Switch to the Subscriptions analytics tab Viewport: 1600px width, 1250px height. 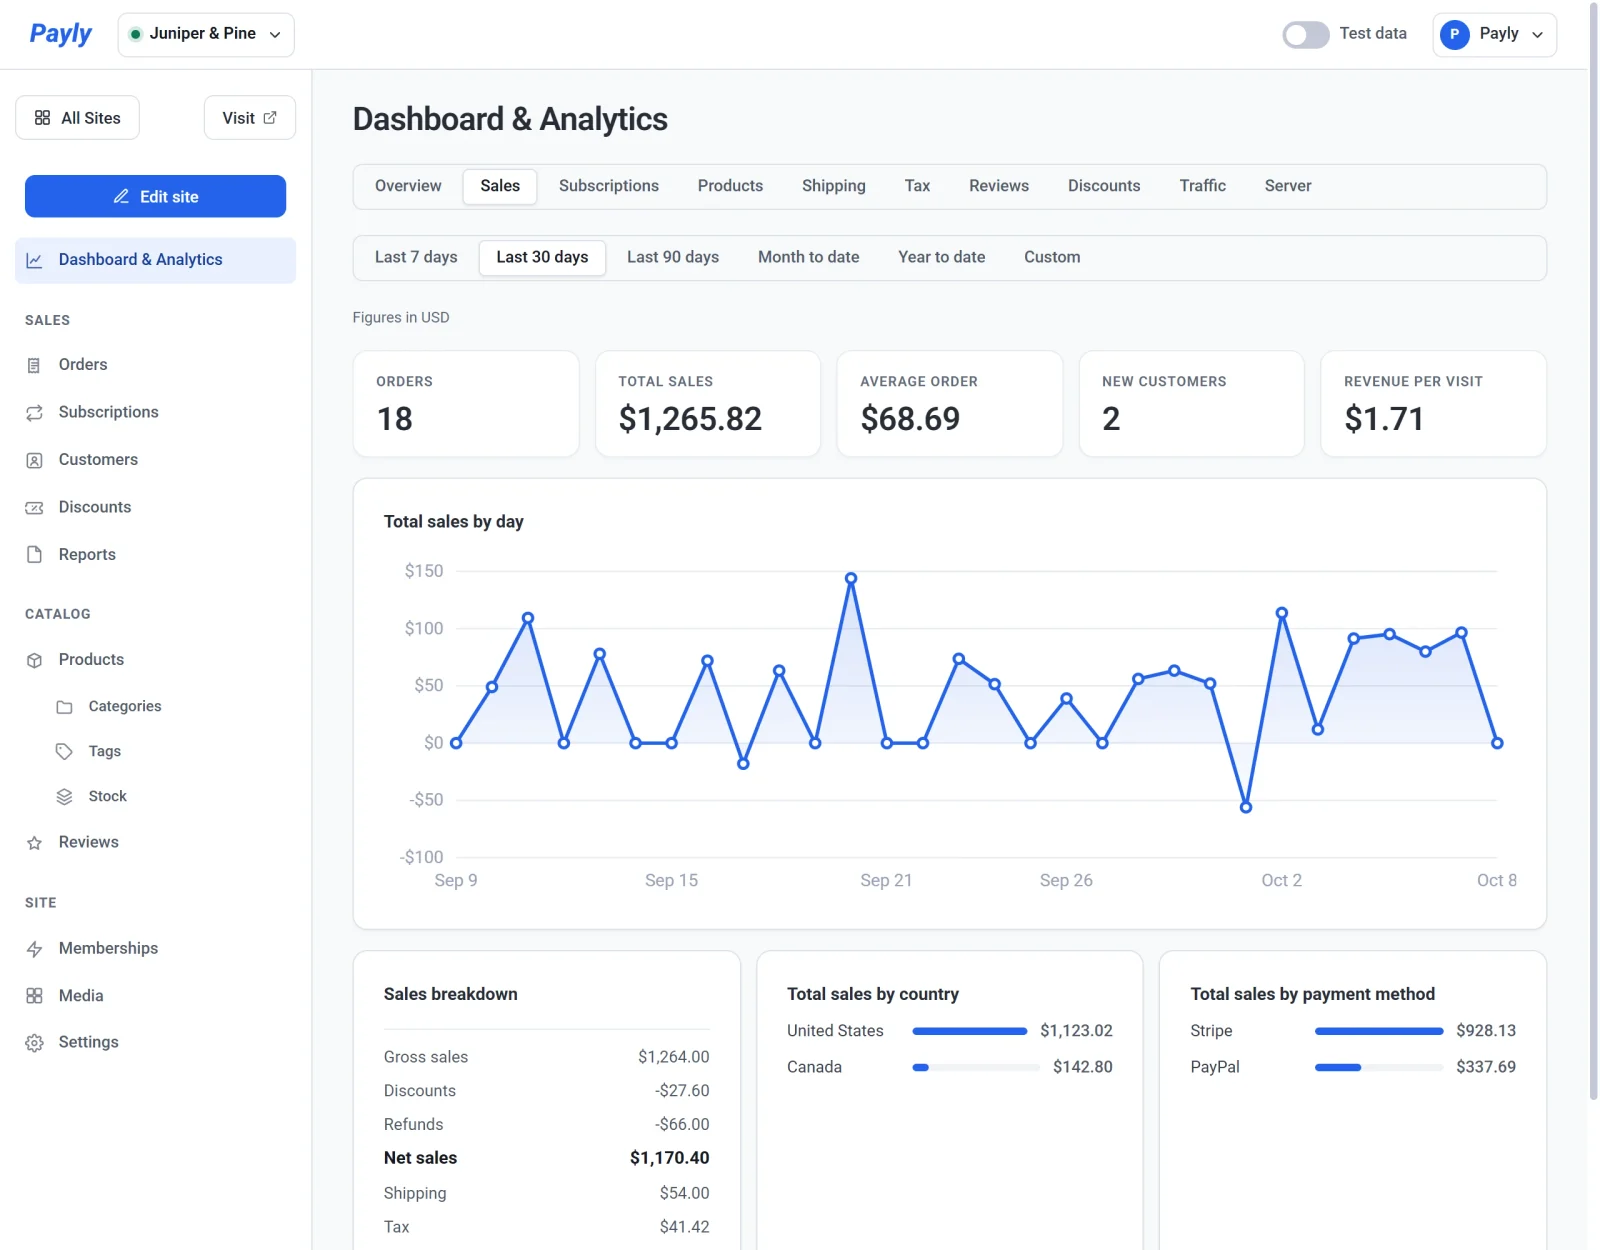pos(609,186)
